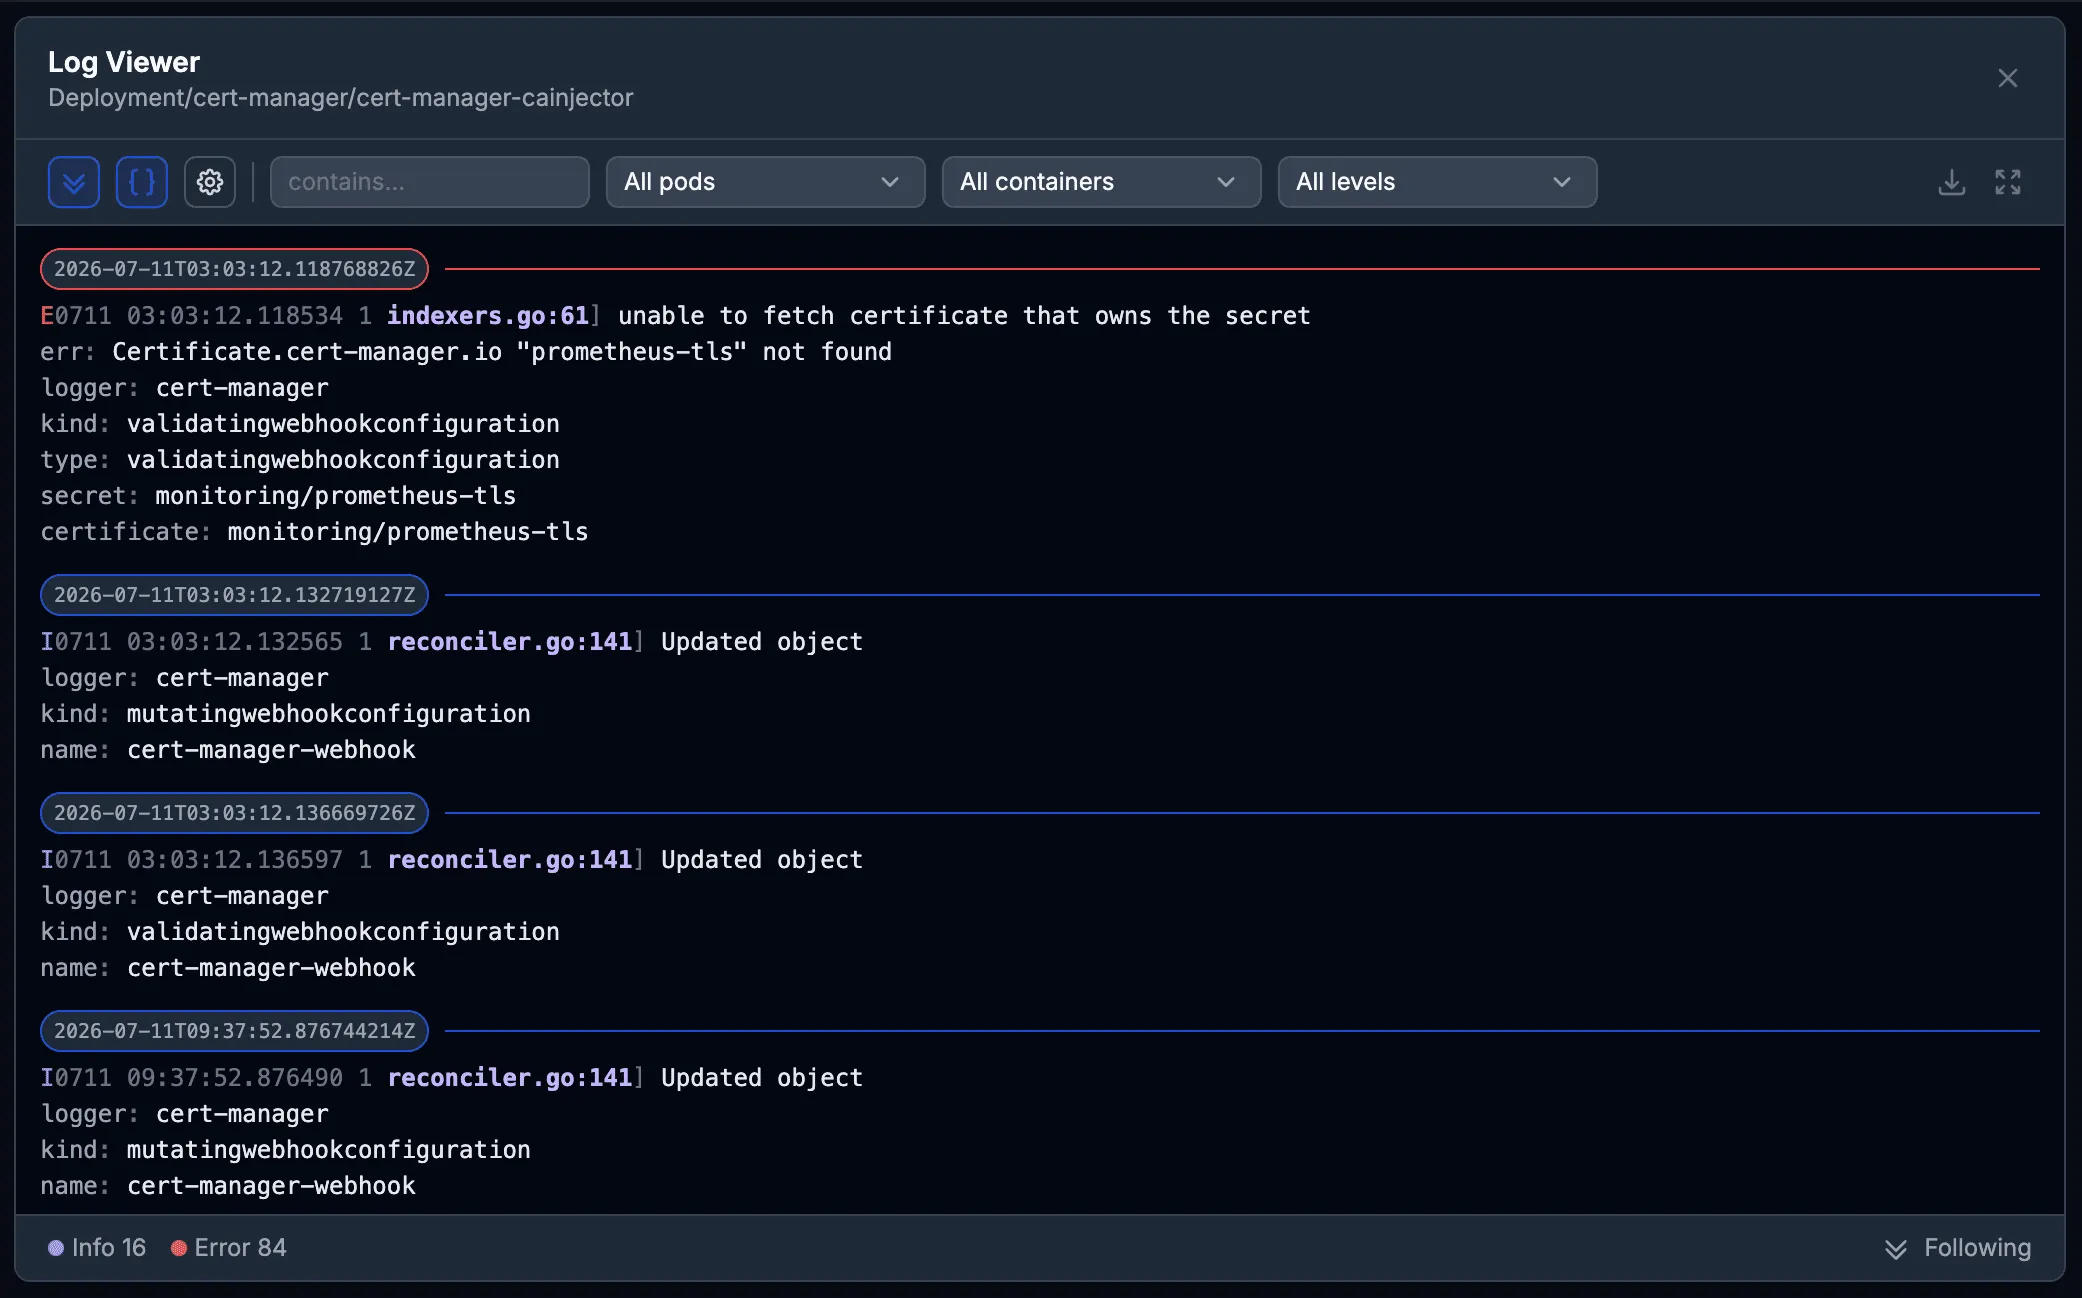This screenshot has width=2082, height=1298.
Task: Open the All levels dropdown
Action: click(1438, 182)
